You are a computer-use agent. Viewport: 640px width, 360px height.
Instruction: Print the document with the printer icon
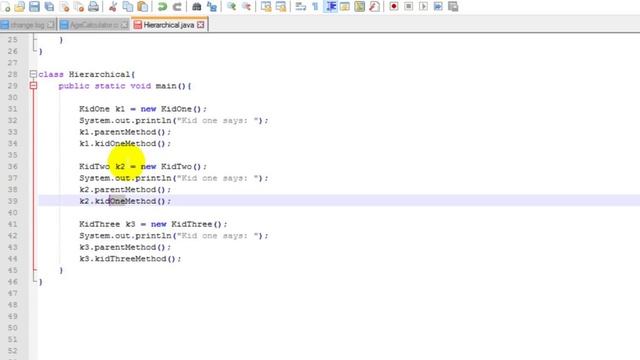coord(93,7)
